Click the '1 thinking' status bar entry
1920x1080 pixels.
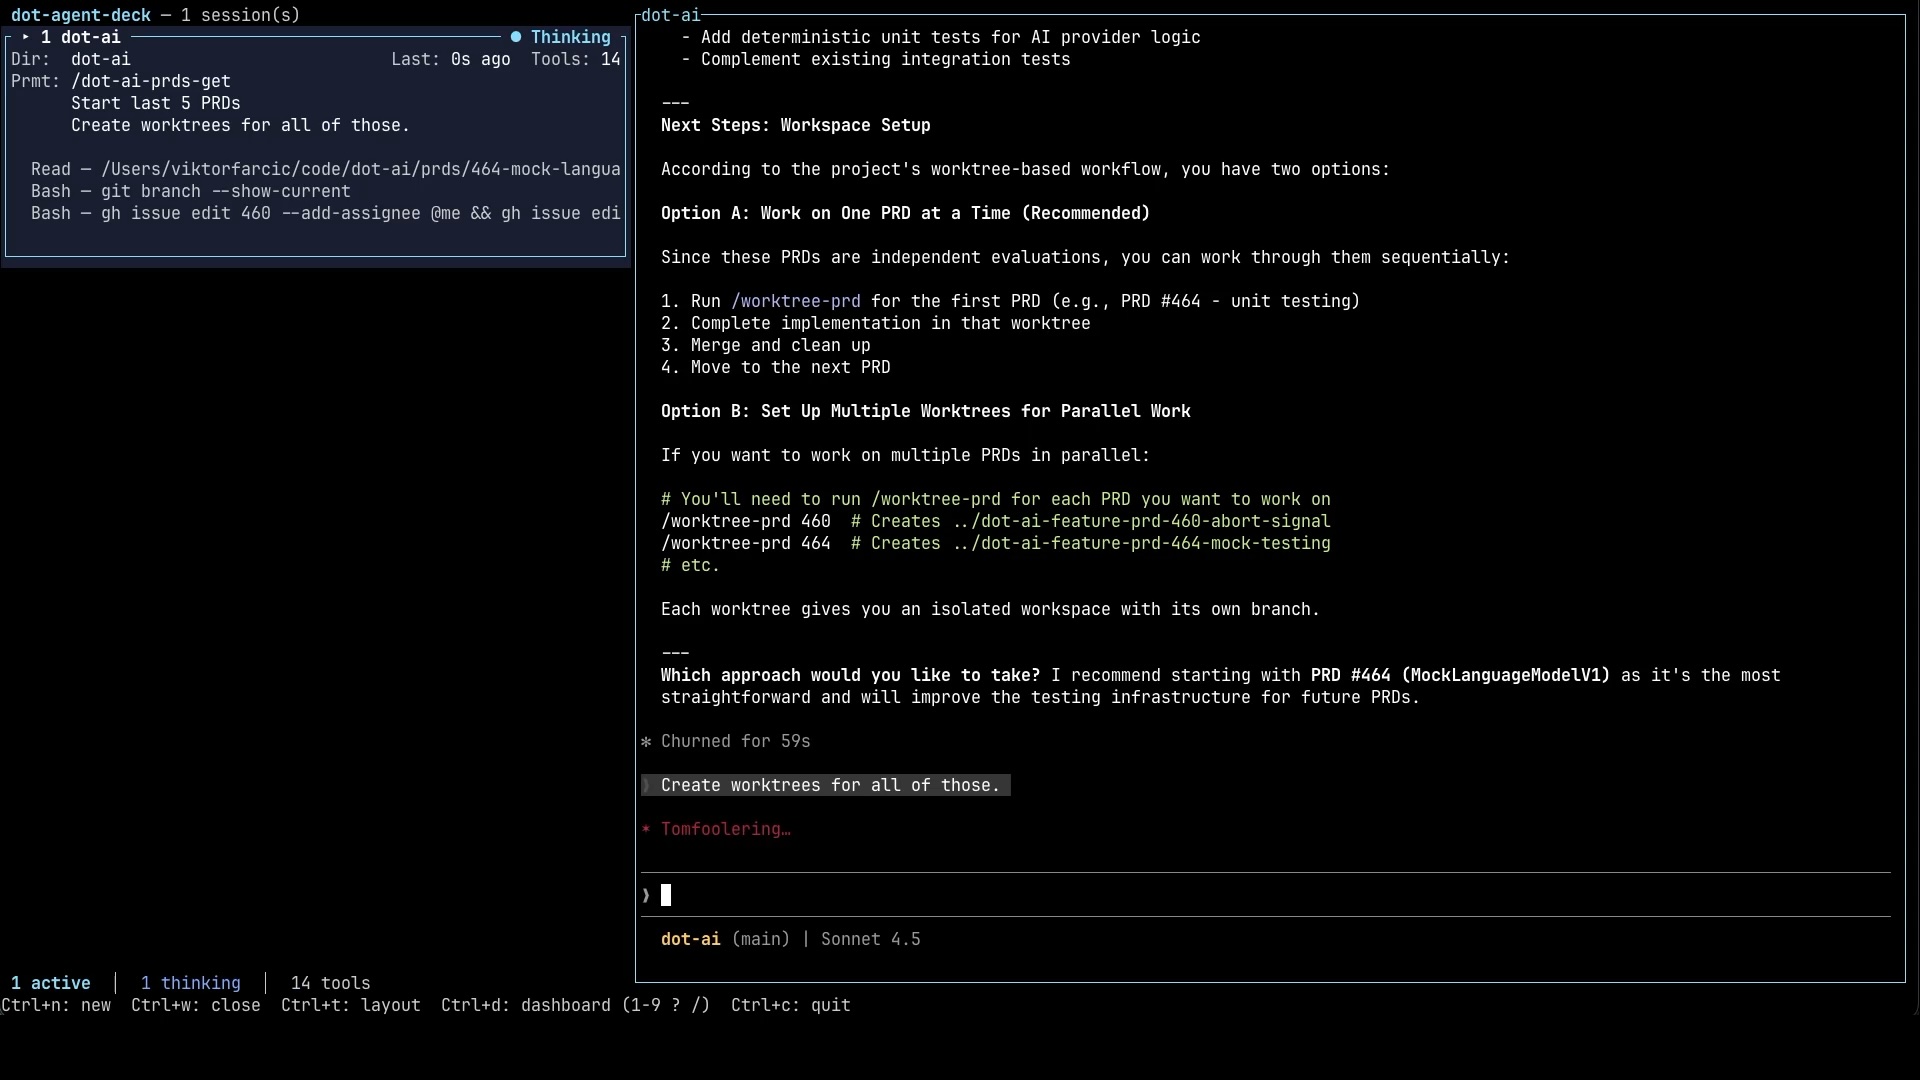point(191,983)
